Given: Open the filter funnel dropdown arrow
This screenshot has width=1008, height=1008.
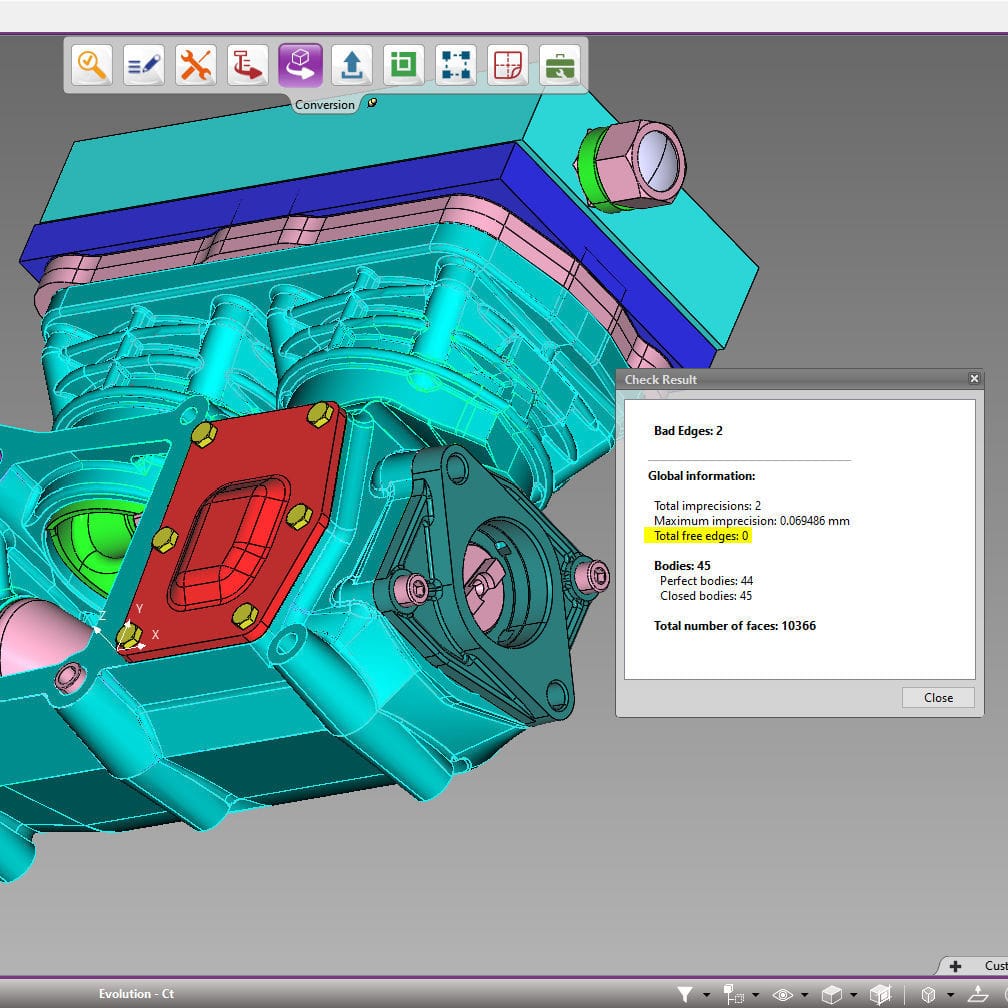Looking at the screenshot, I should (704, 995).
